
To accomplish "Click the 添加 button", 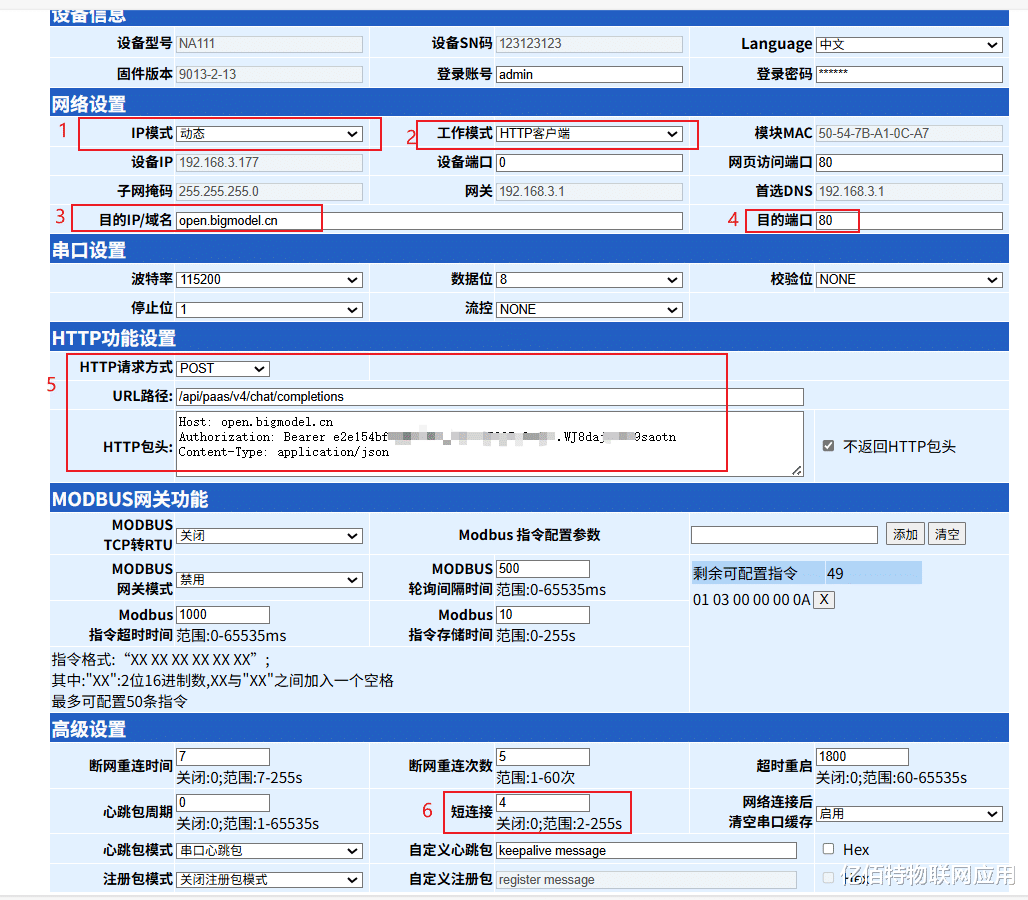I will pyautogui.click(x=905, y=534).
